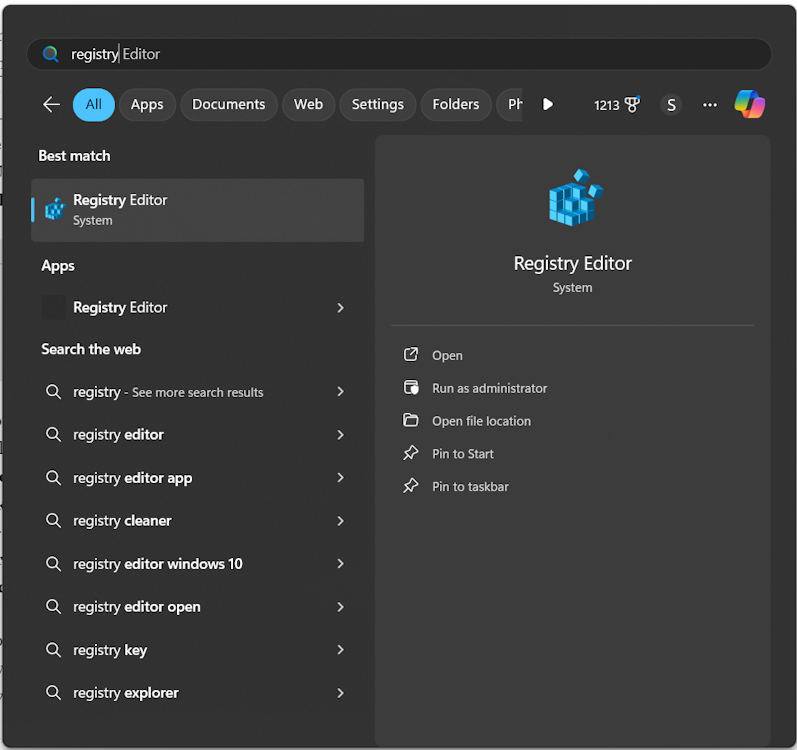The width and height of the screenshot is (797, 750).
Task: Expand chevron for 'registry editor app'
Action: click(x=341, y=478)
